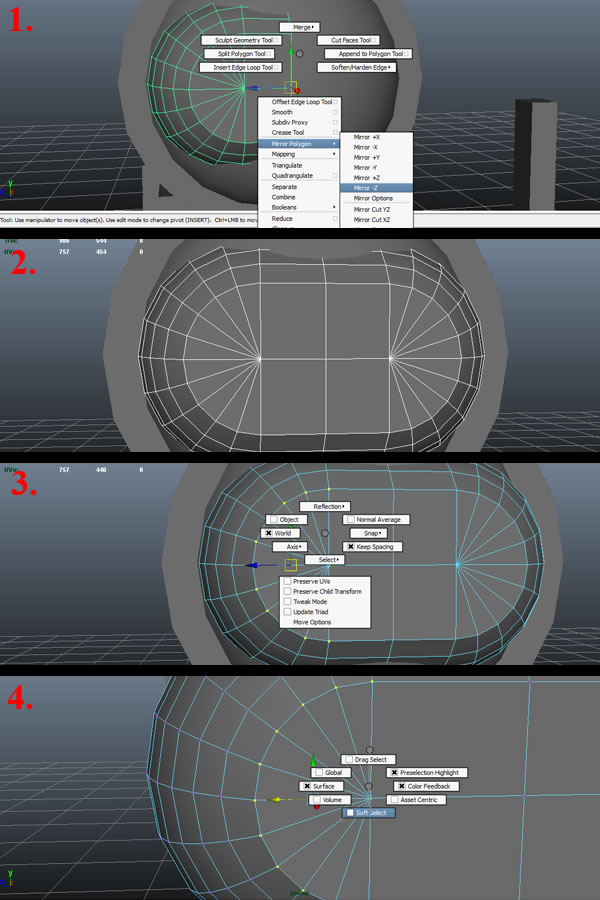This screenshot has height=900, width=600.
Task: Toggle the Keep Spacing checkbox
Action: (x=351, y=547)
